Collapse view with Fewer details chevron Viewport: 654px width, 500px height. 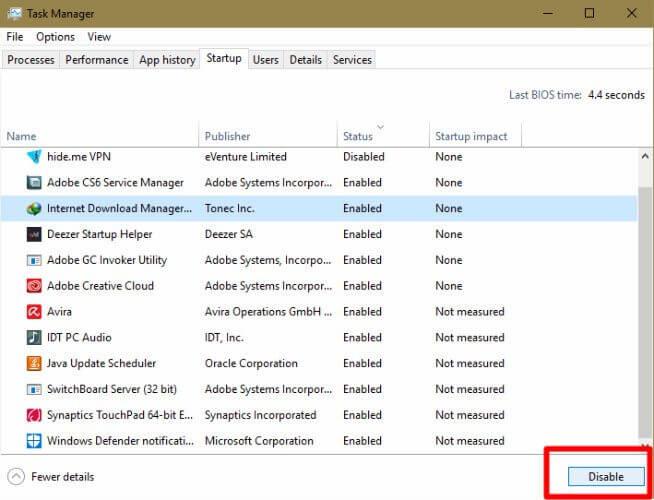pyautogui.click(x=16, y=477)
